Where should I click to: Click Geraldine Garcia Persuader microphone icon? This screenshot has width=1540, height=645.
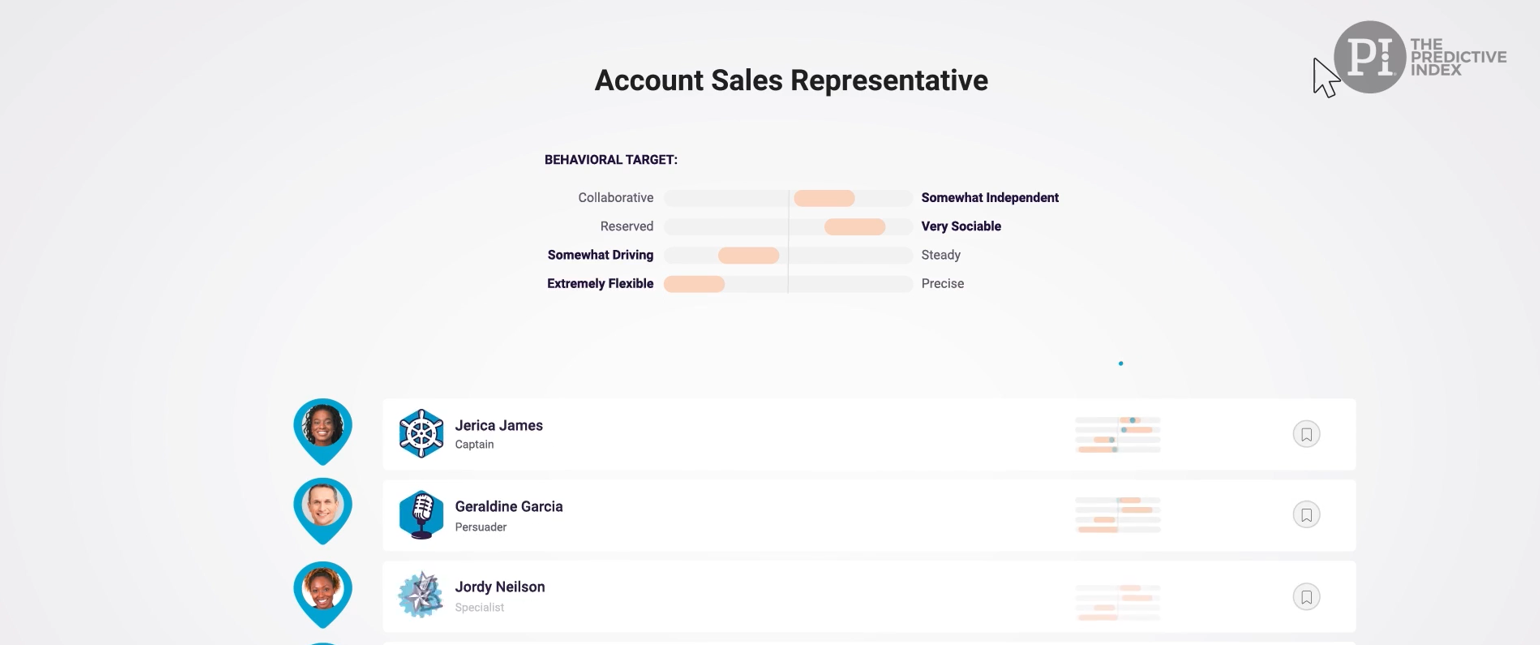click(x=421, y=515)
